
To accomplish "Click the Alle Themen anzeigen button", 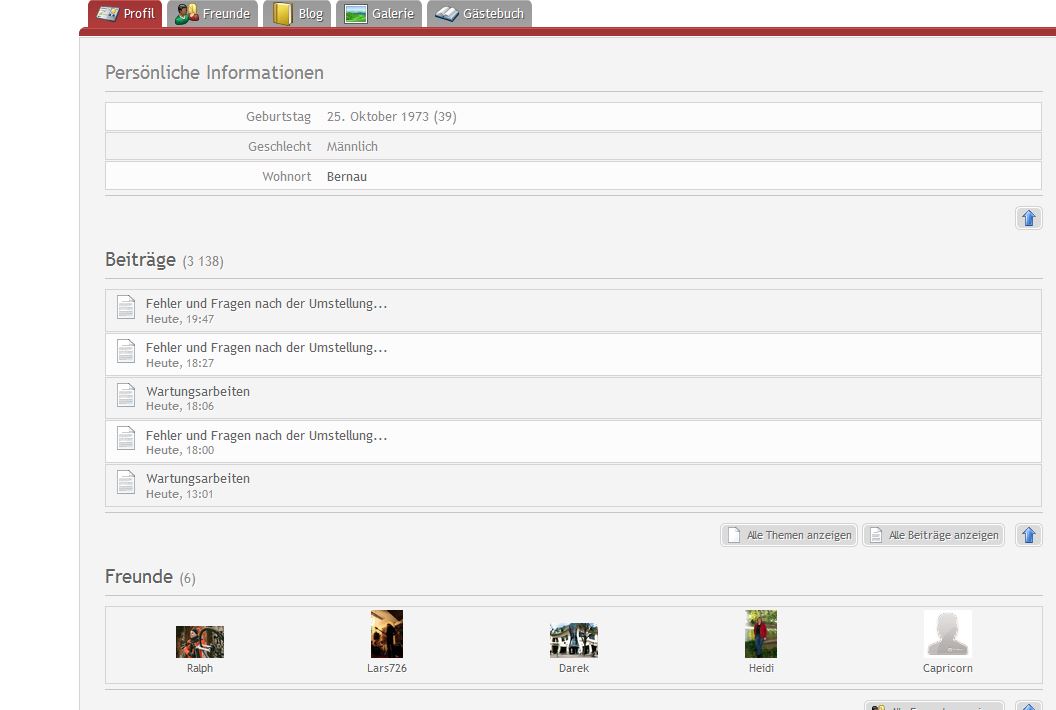I will [x=789, y=535].
